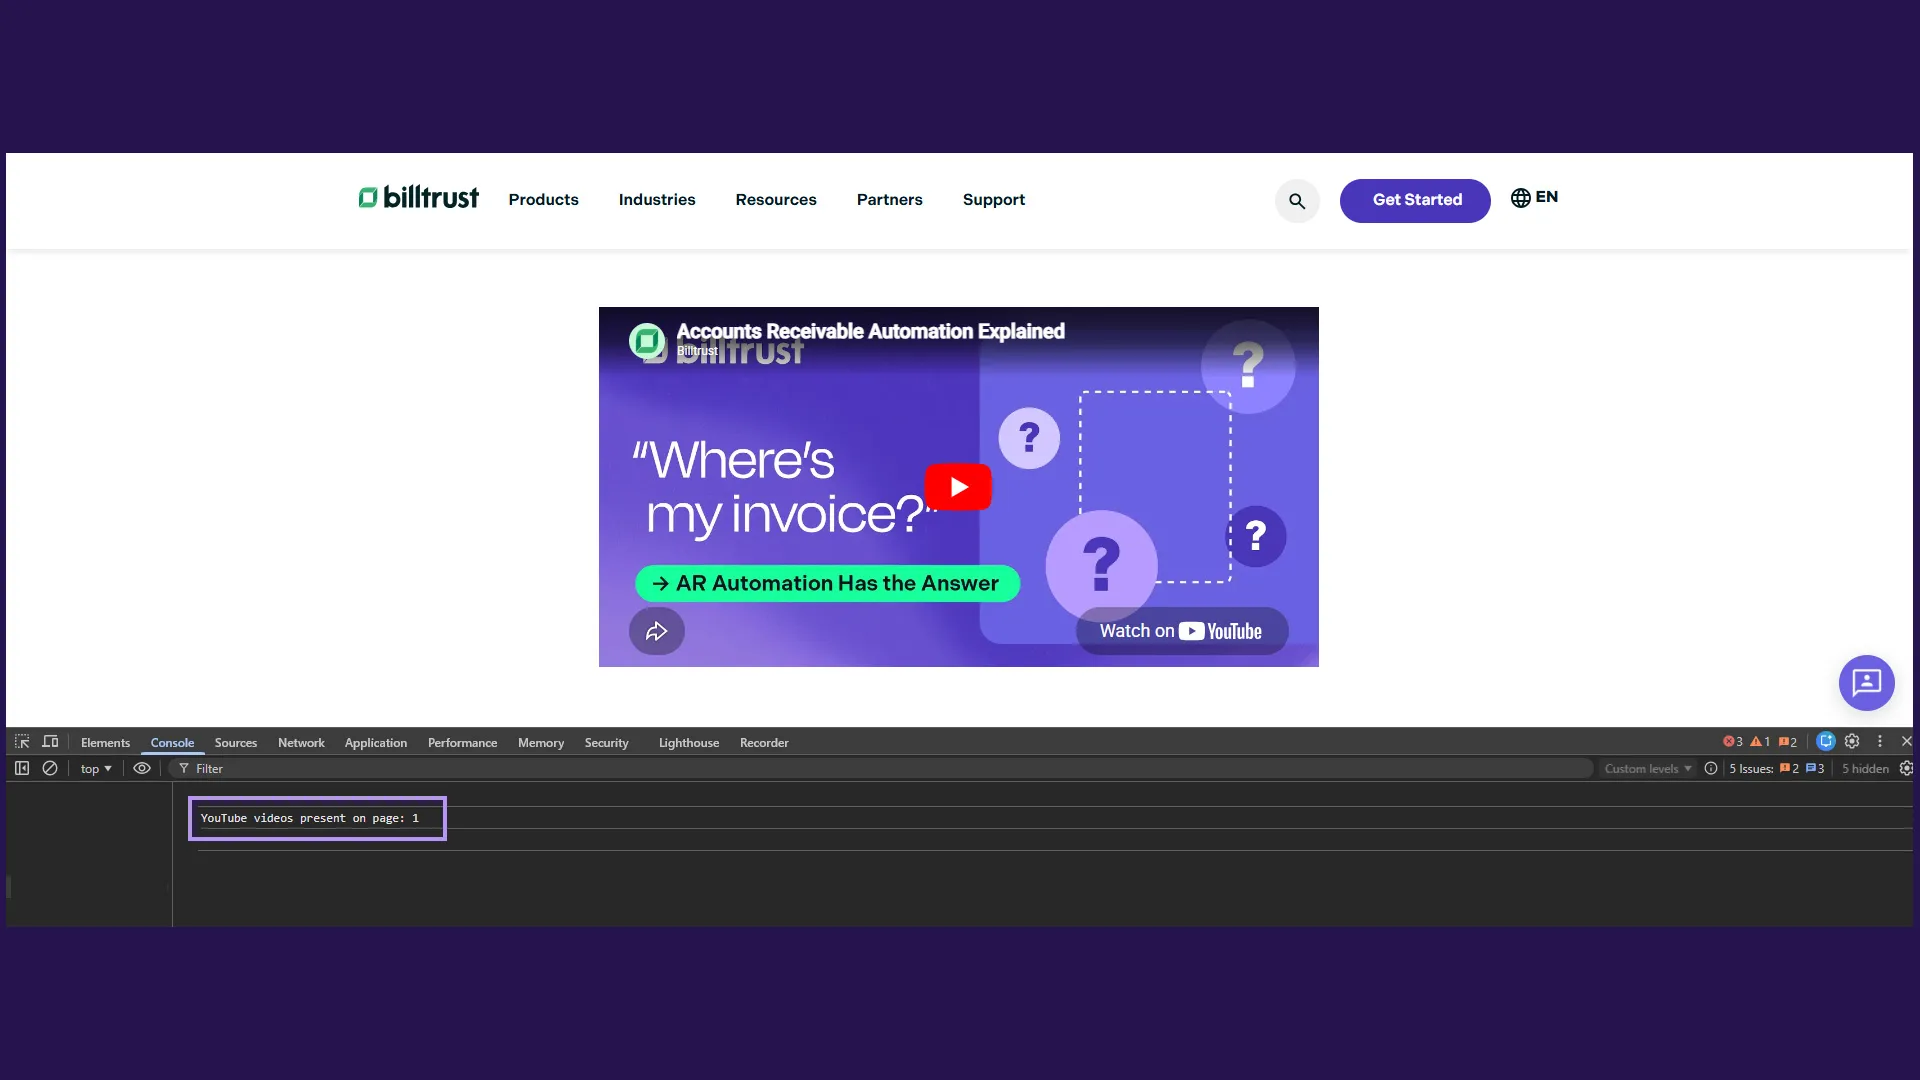Switch to the Performance tab

462,743
